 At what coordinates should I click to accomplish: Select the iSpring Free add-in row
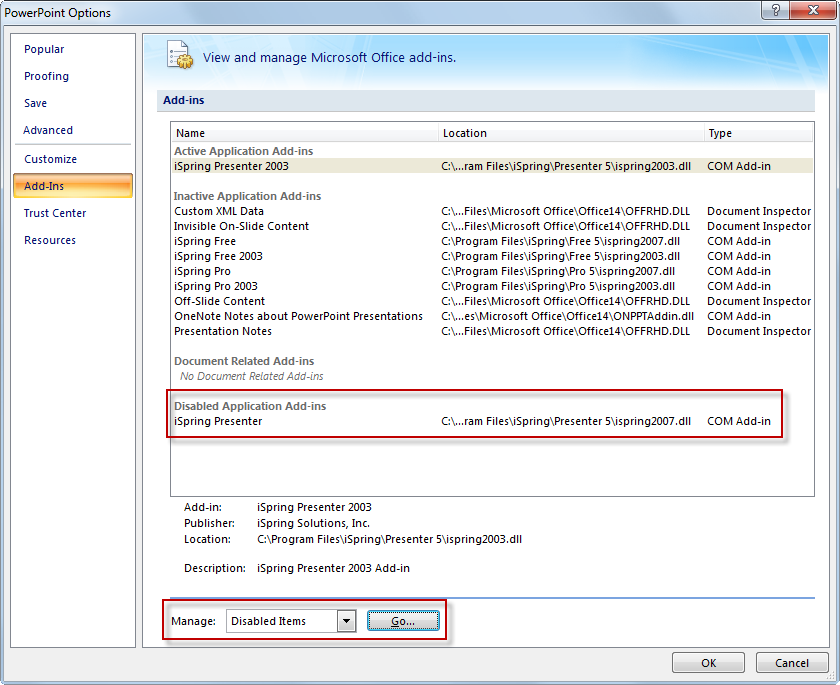[x=492, y=241]
